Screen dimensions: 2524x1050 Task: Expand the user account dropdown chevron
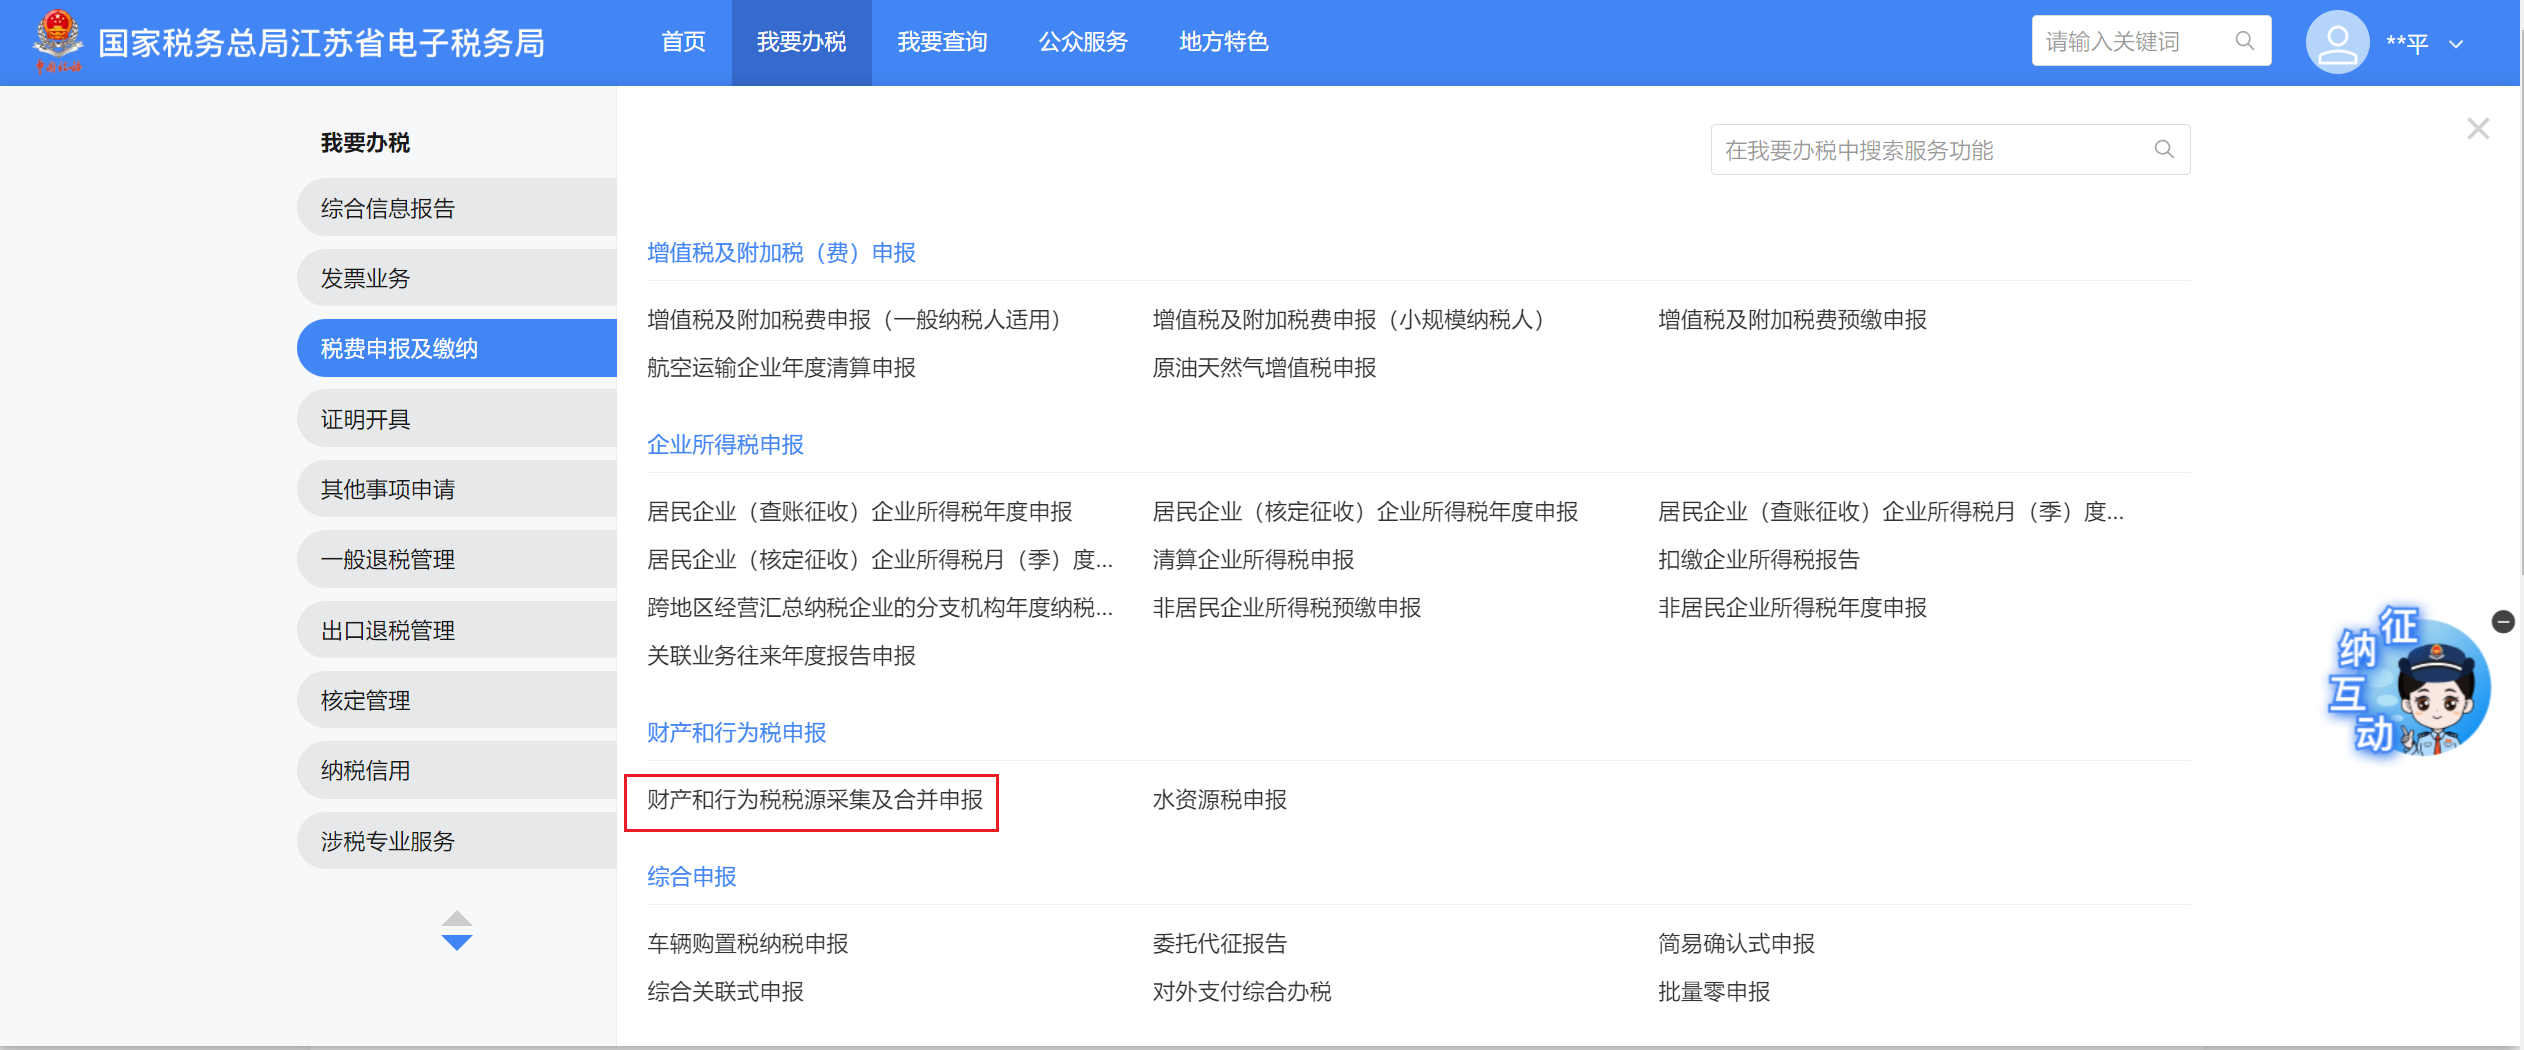coord(2456,44)
